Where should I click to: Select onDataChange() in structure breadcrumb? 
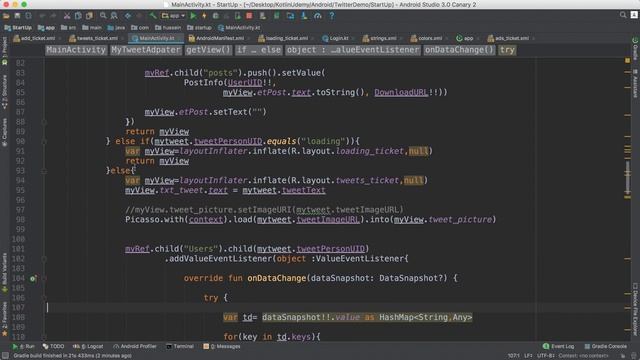point(459,50)
